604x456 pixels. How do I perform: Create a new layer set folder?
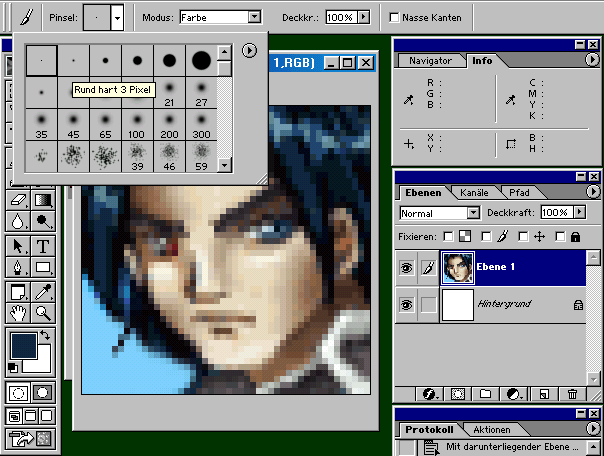click(485, 394)
